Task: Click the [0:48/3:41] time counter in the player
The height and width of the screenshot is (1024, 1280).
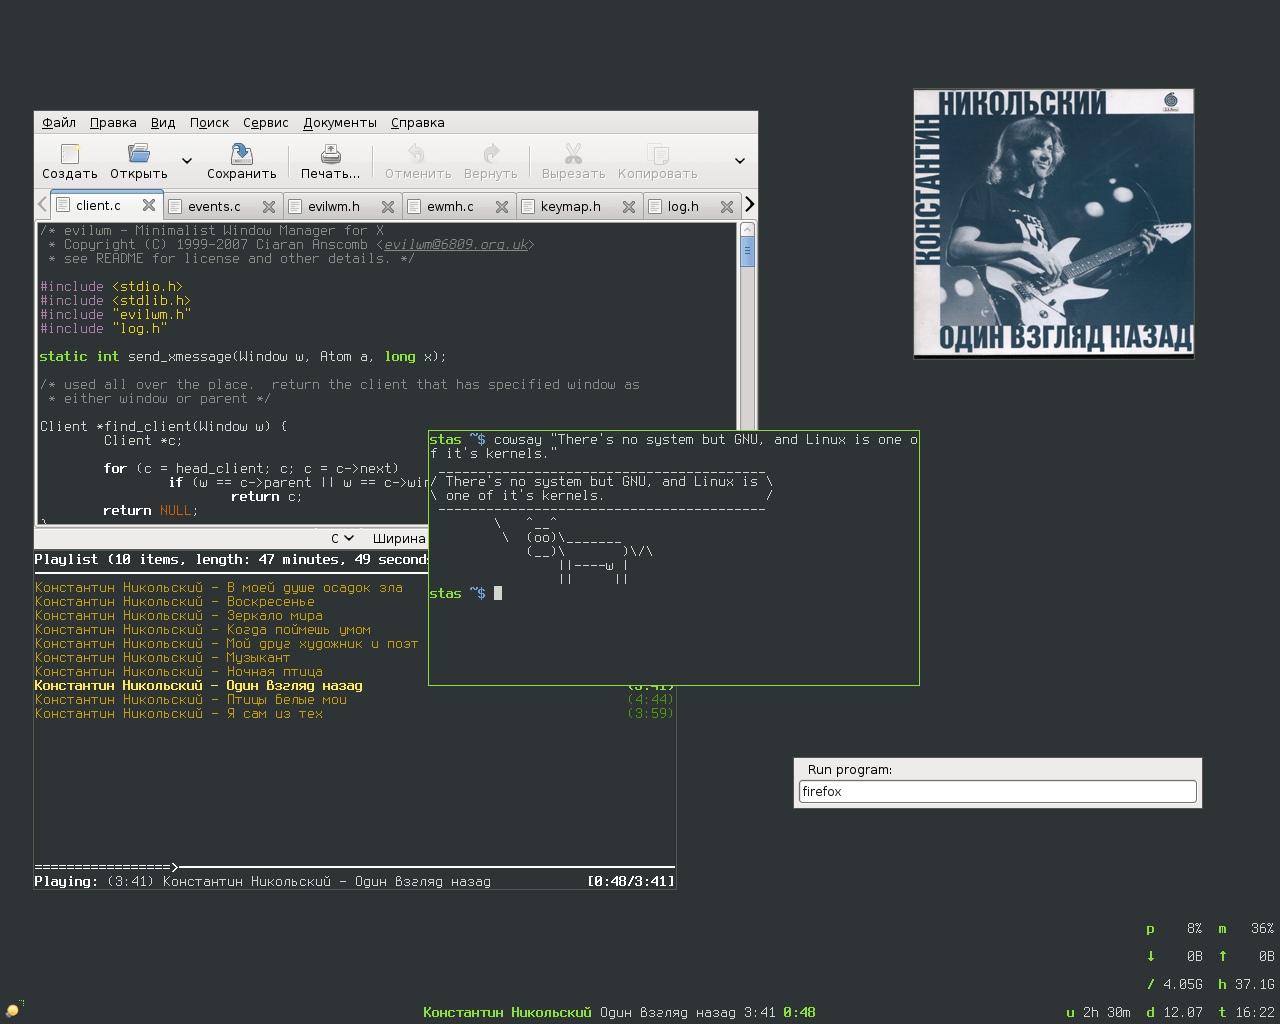Action: [x=631, y=882]
